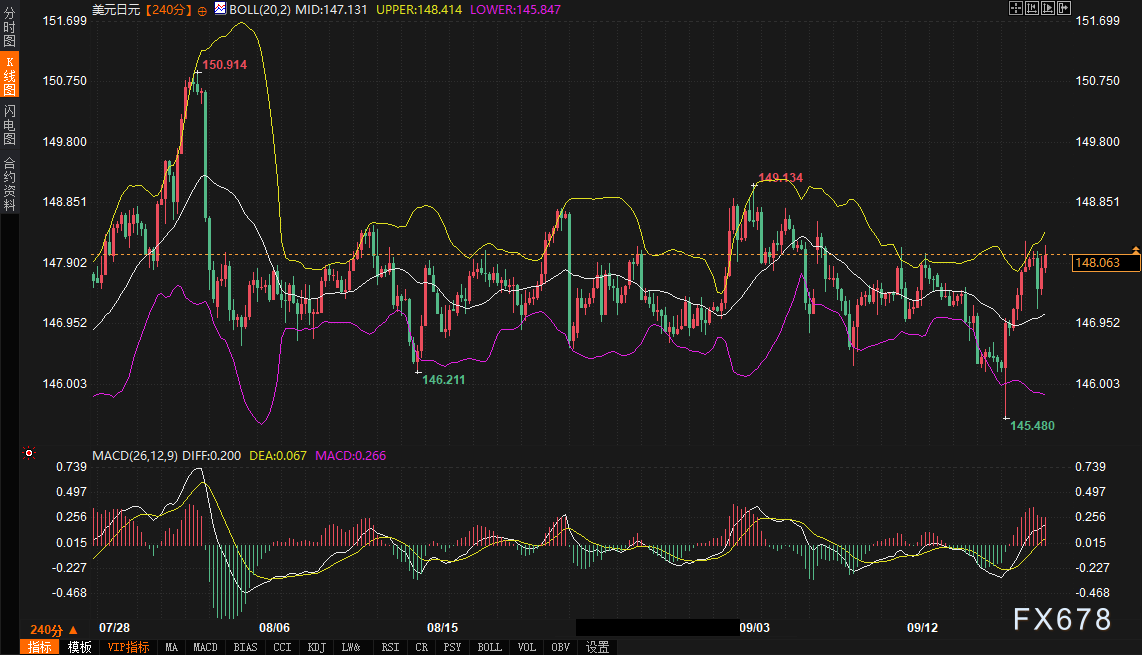Click the BOLL indicator chart icon
1142x655 pixels.
[x=222, y=9]
